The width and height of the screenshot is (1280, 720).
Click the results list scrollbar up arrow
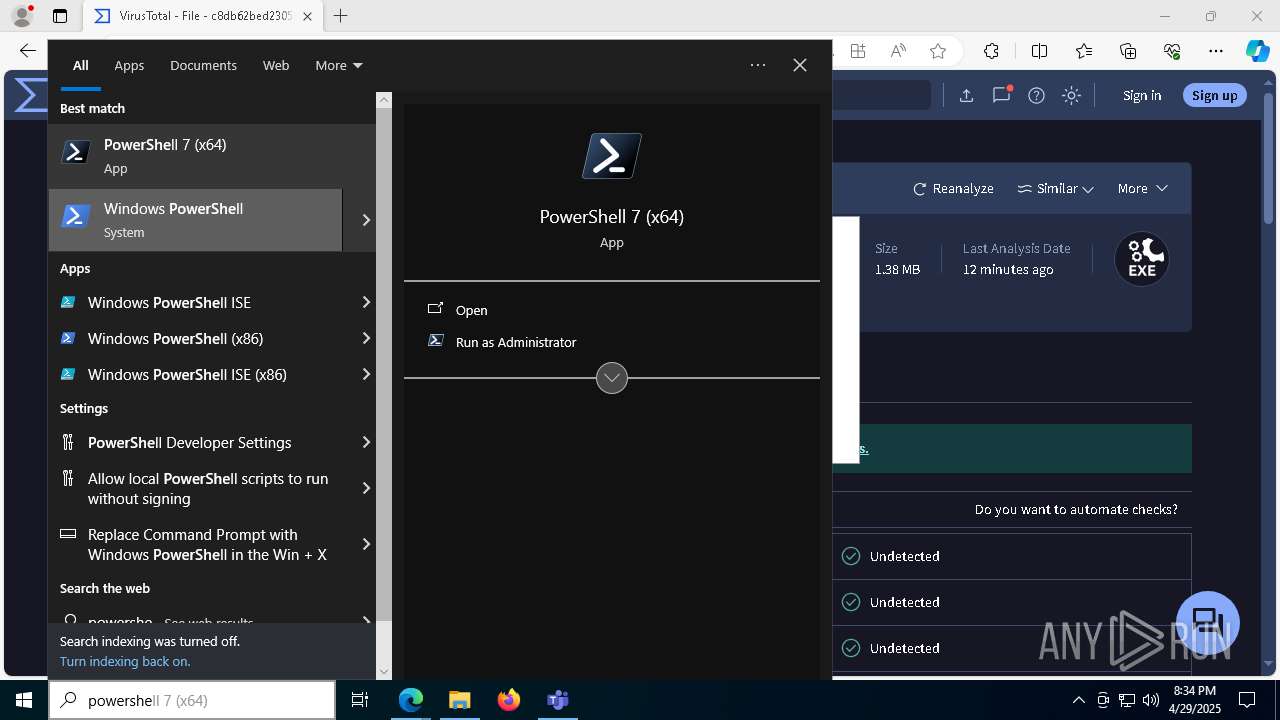(x=384, y=100)
